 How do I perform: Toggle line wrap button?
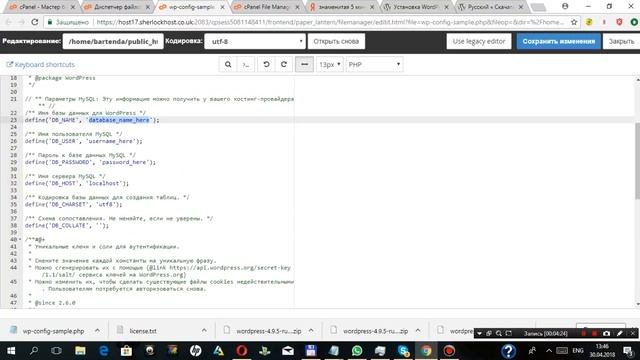[x=304, y=64]
